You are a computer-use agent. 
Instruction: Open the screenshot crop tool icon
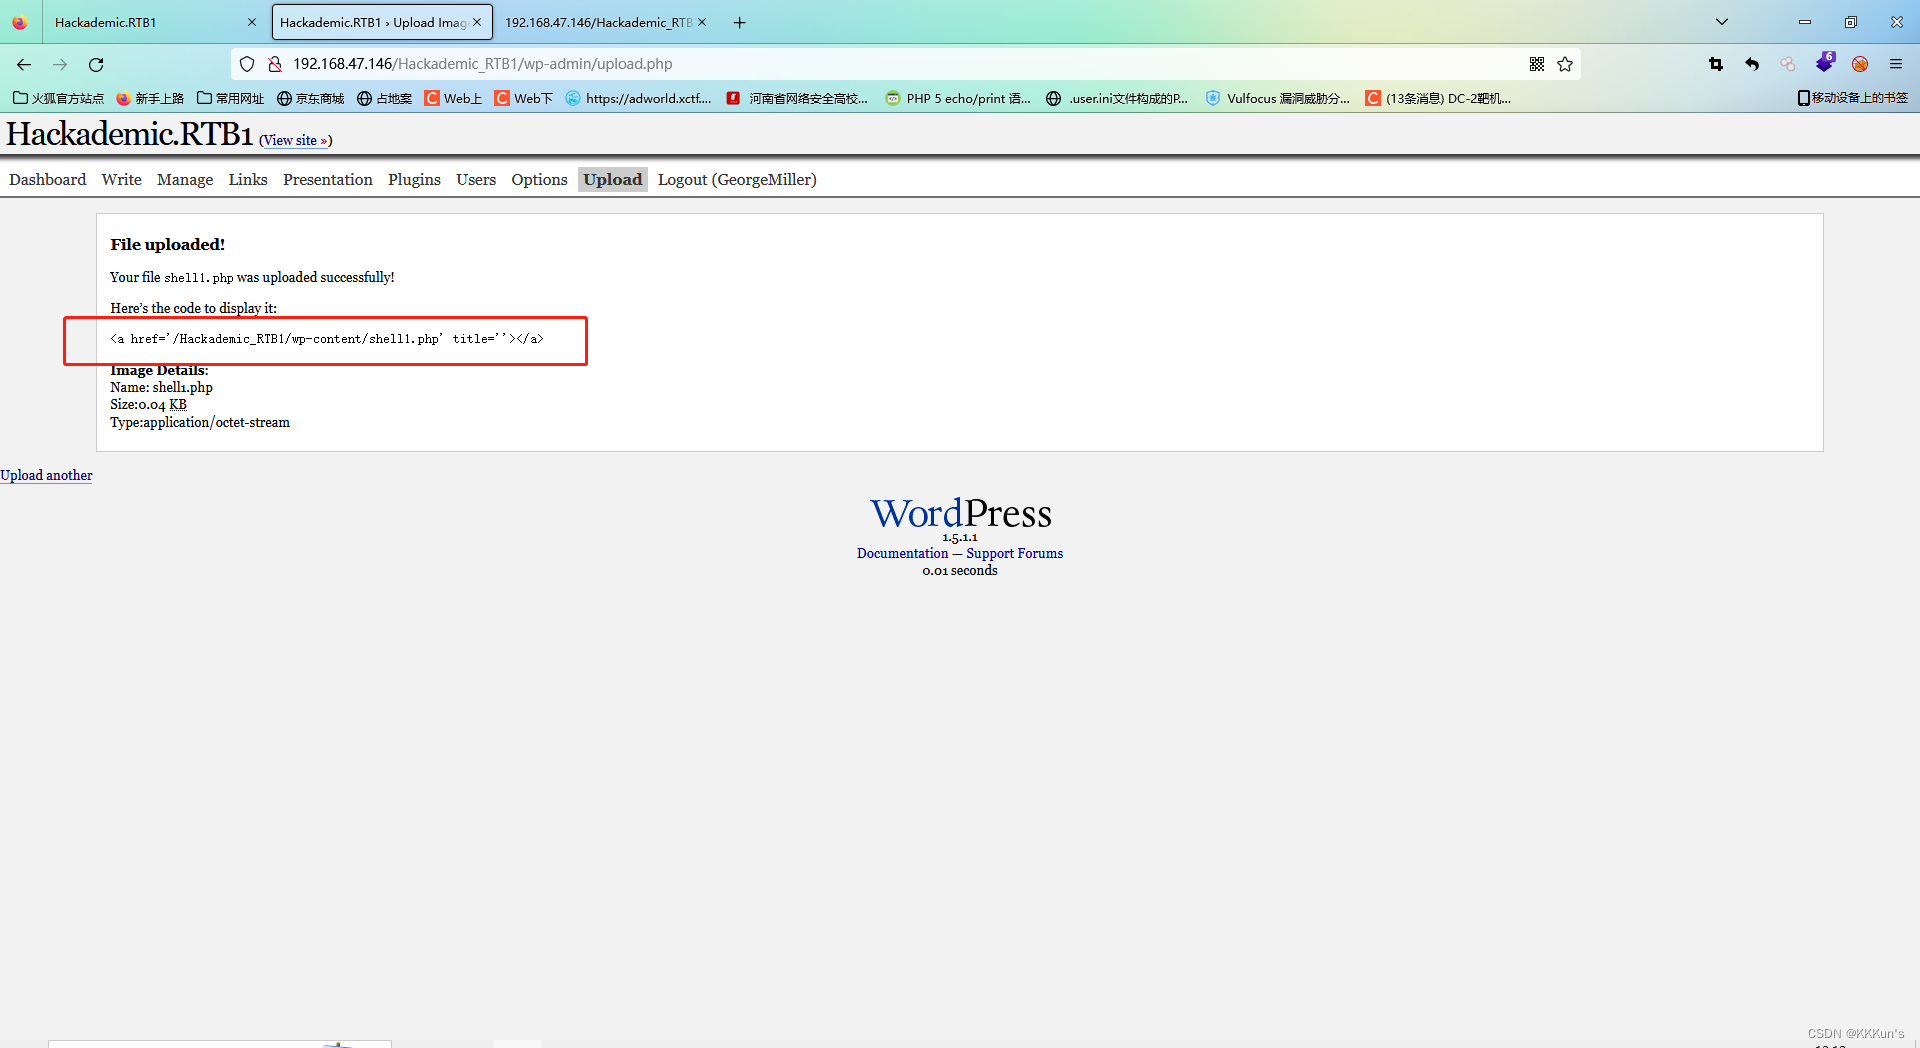tap(1716, 64)
